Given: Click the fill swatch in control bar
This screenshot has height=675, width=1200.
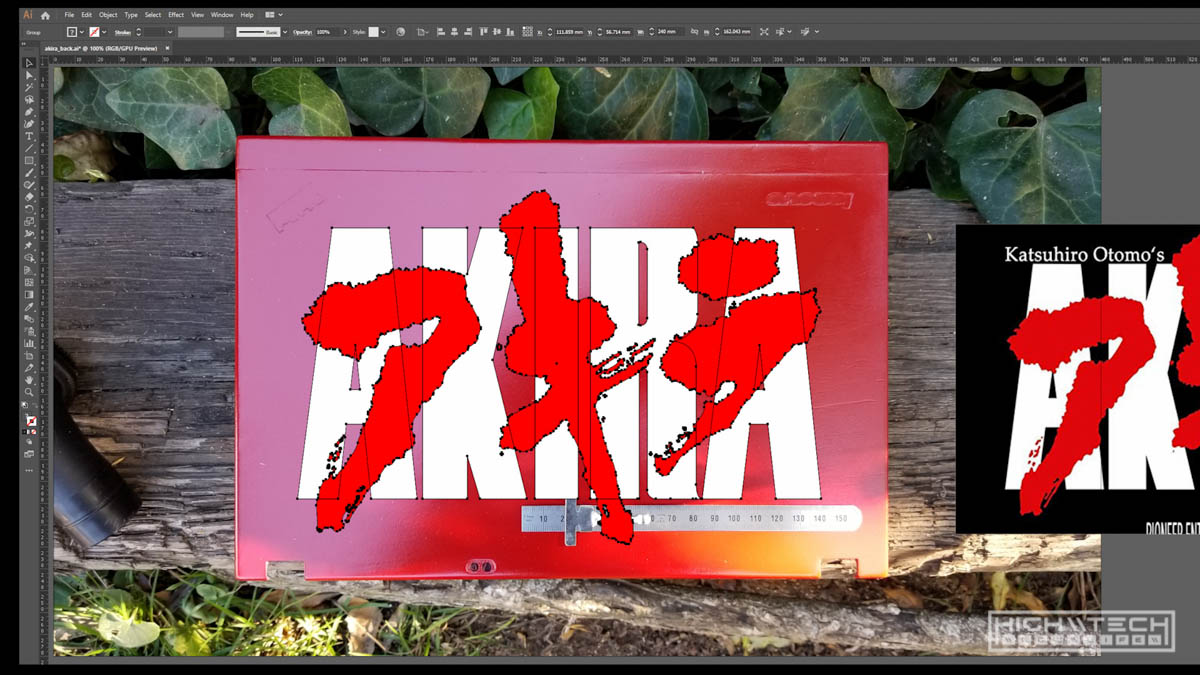Looking at the screenshot, I should click(x=72, y=32).
